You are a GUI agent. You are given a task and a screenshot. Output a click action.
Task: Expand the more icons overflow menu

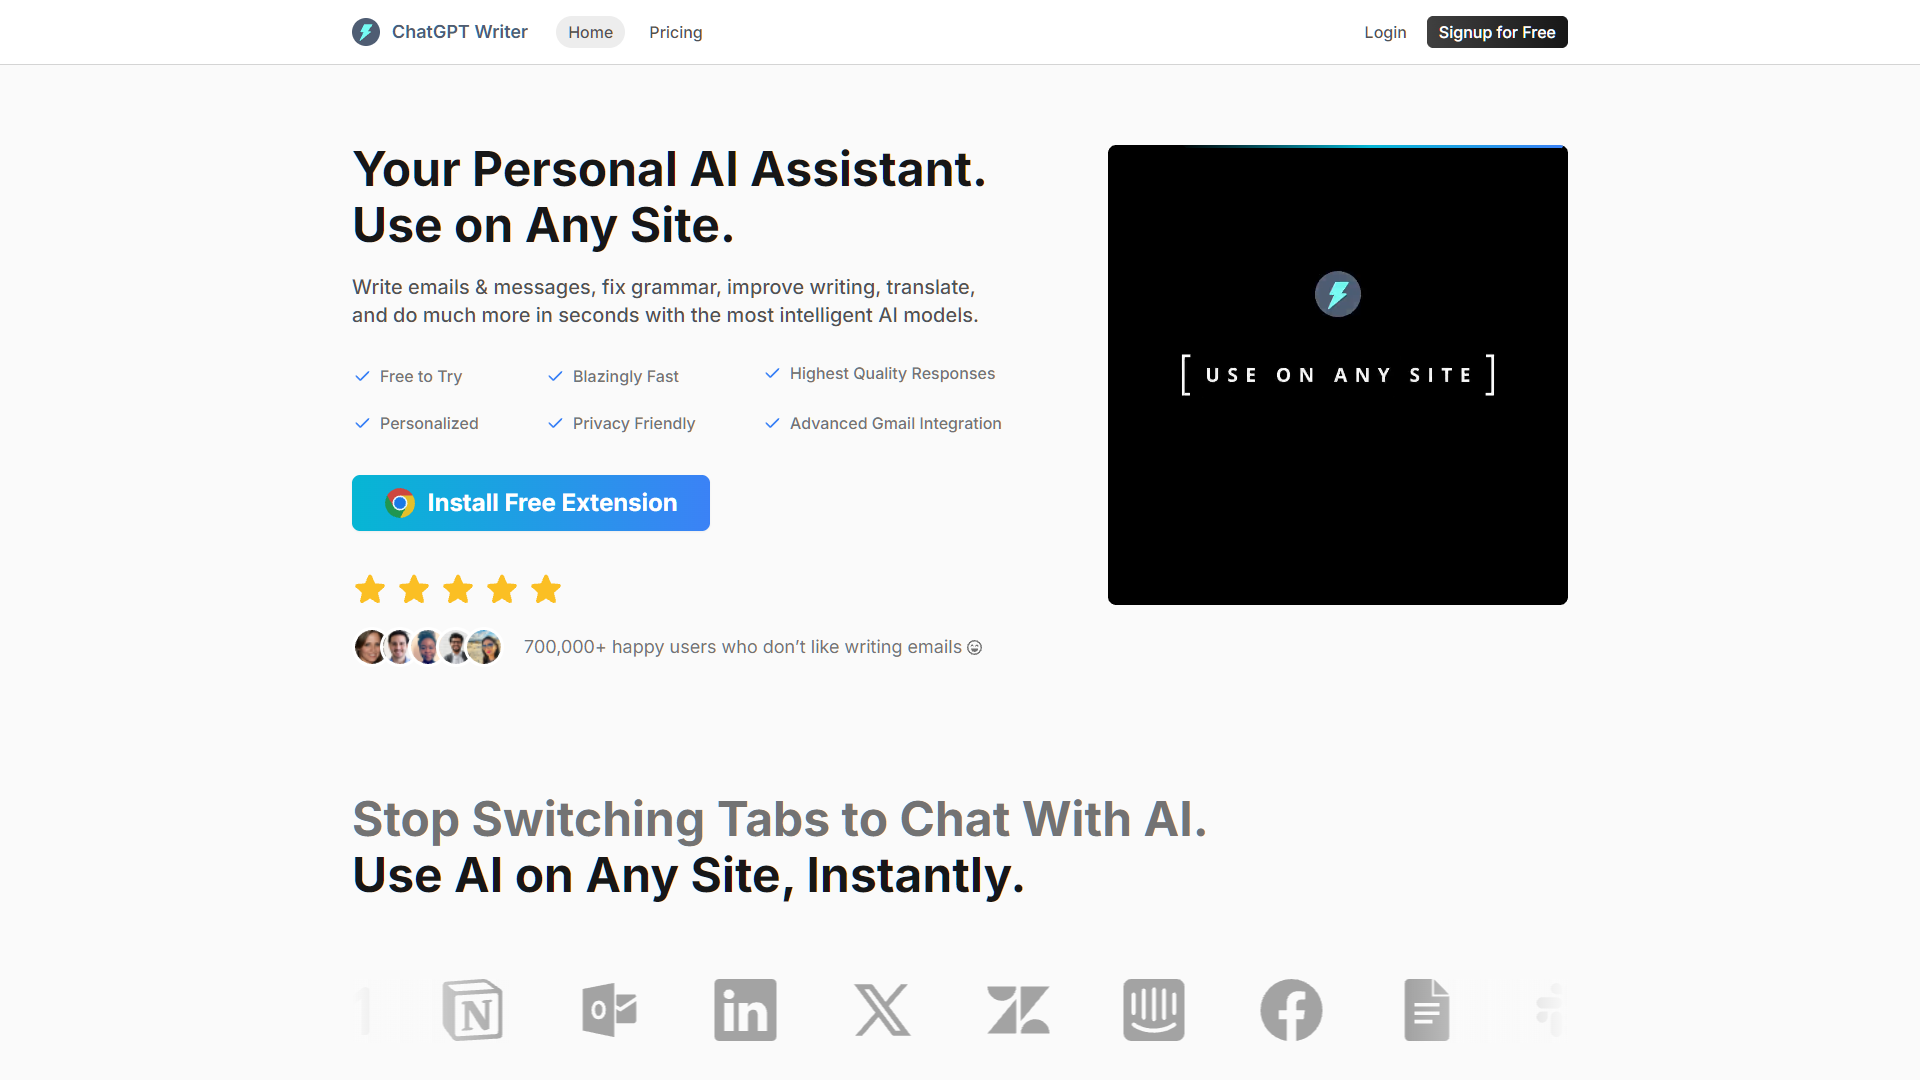(1549, 1009)
